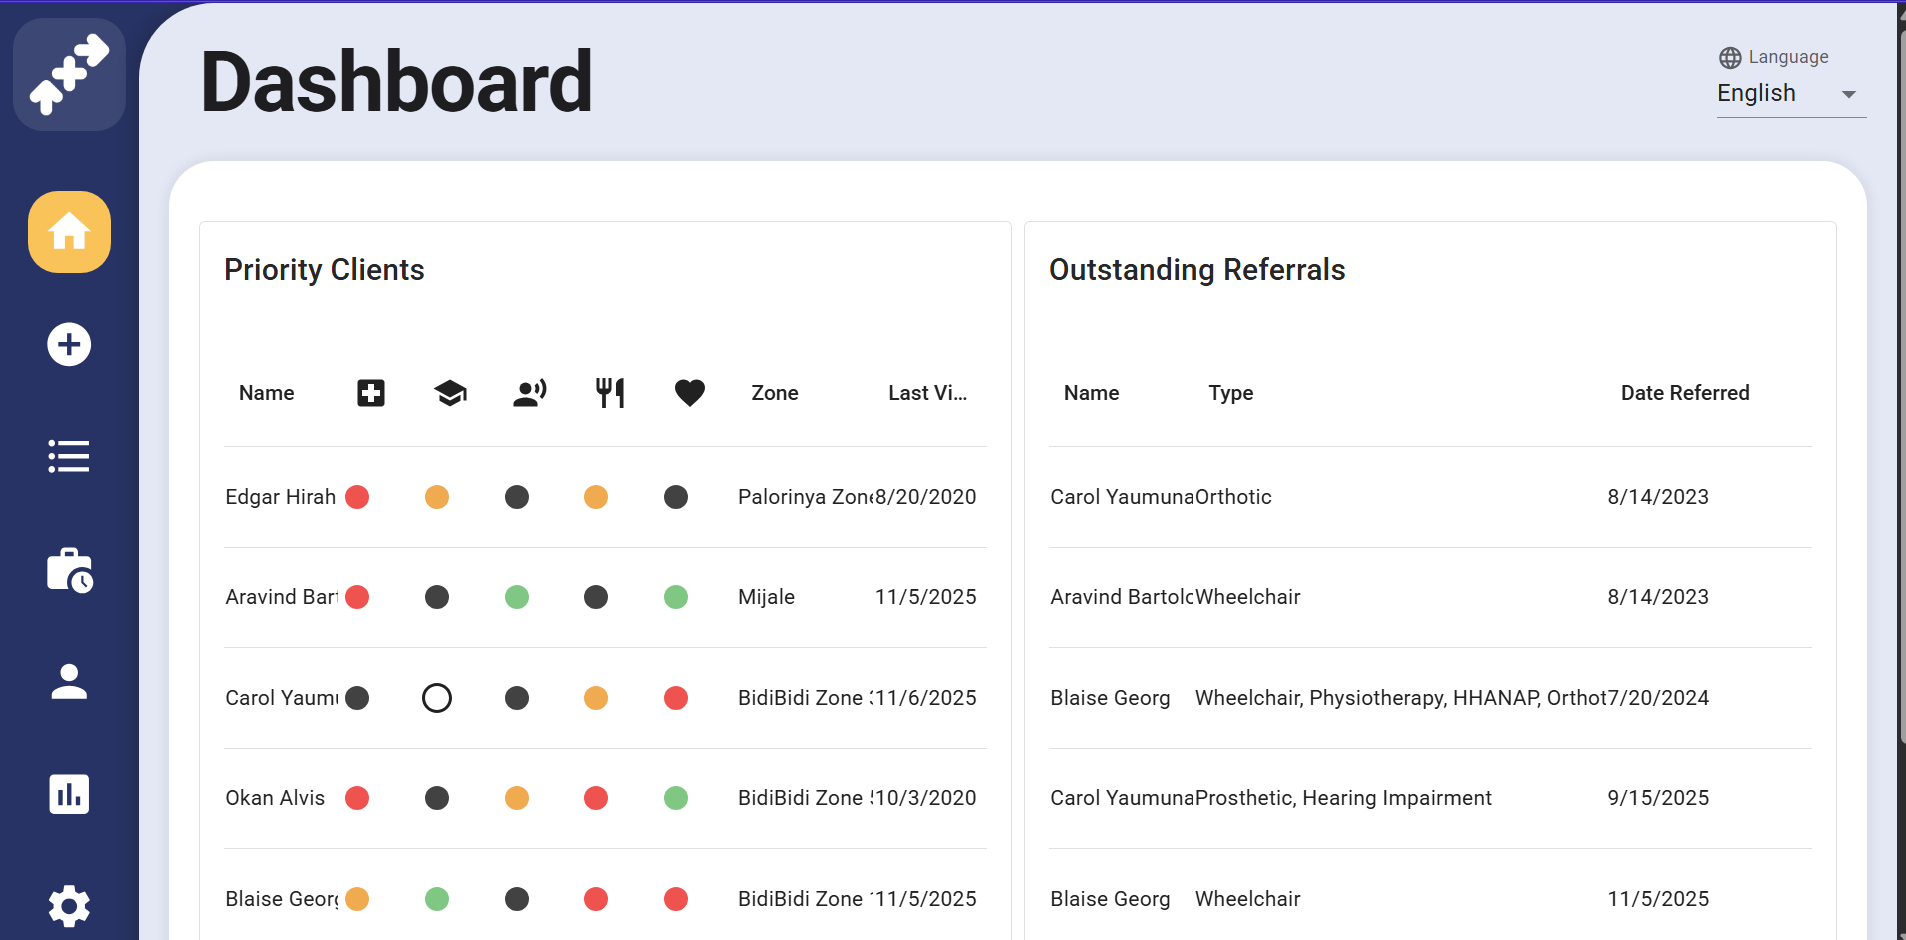The width and height of the screenshot is (1906, 940).
Task: Open the settings gear icon in sidebar
Action: point(69,906)
